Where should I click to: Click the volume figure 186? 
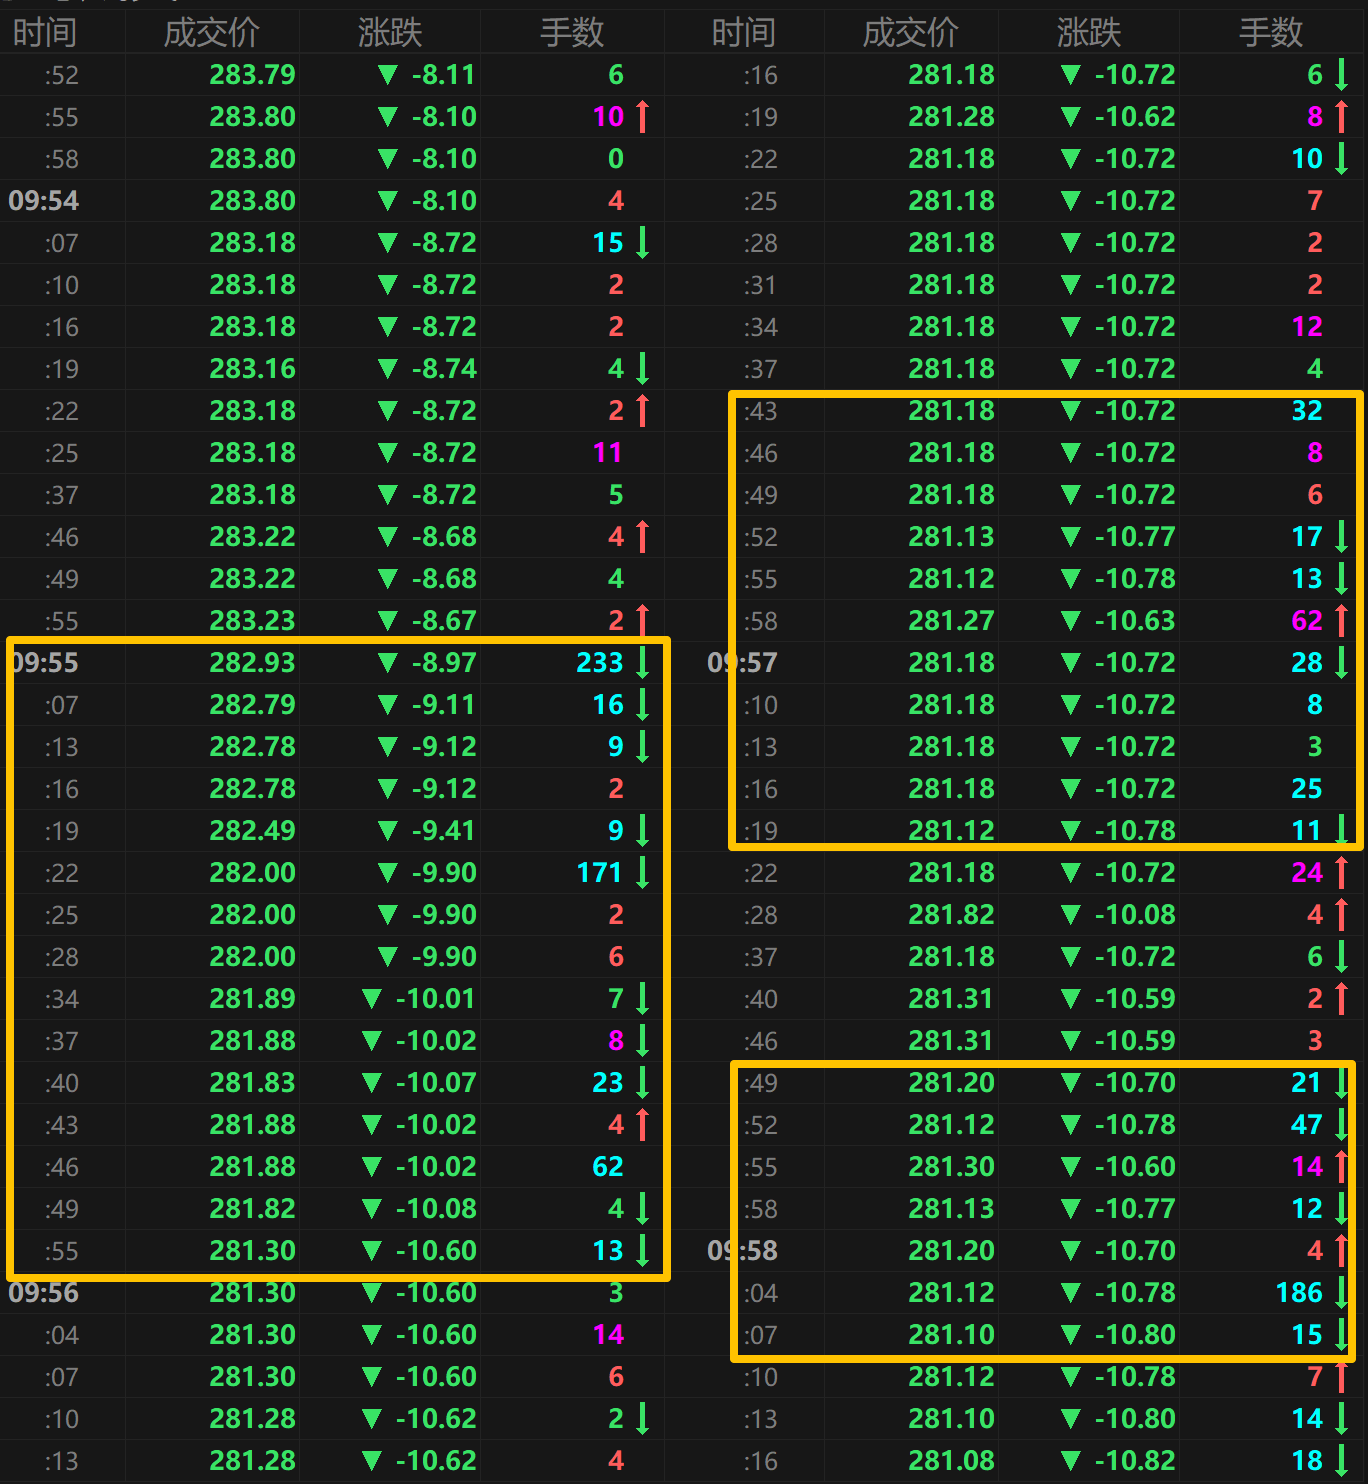click(x=1299, y=1292)
